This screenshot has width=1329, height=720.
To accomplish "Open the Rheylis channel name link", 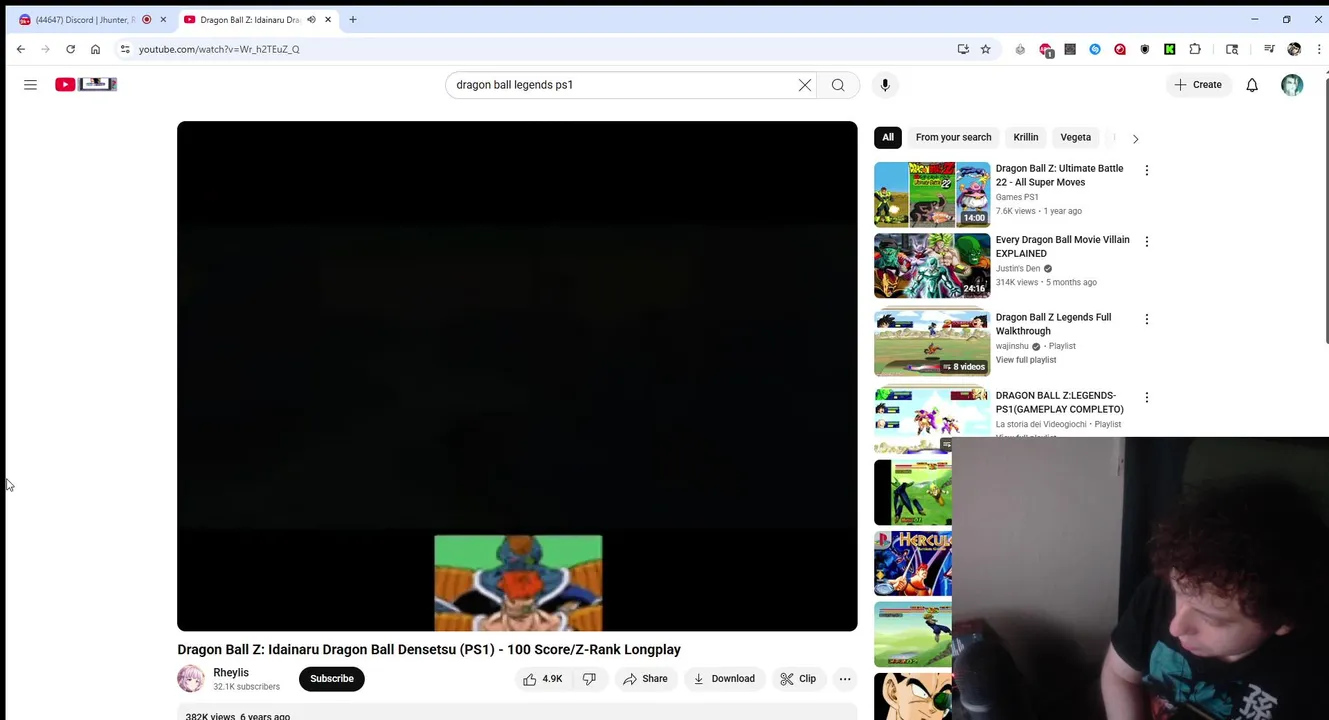I will pyautogui.click(x=231, y=673).
